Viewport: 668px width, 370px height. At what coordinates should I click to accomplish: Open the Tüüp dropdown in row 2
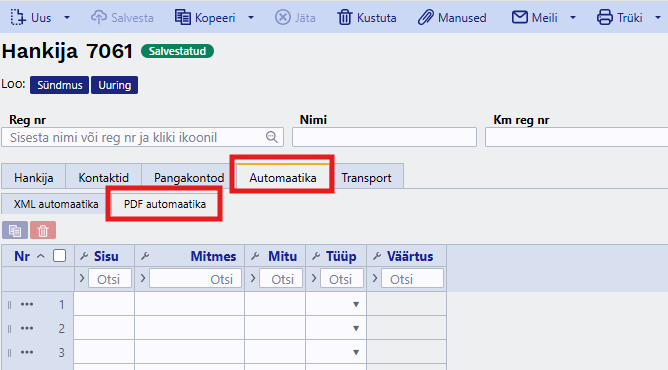pyautogui.click(x=356, y=328)
